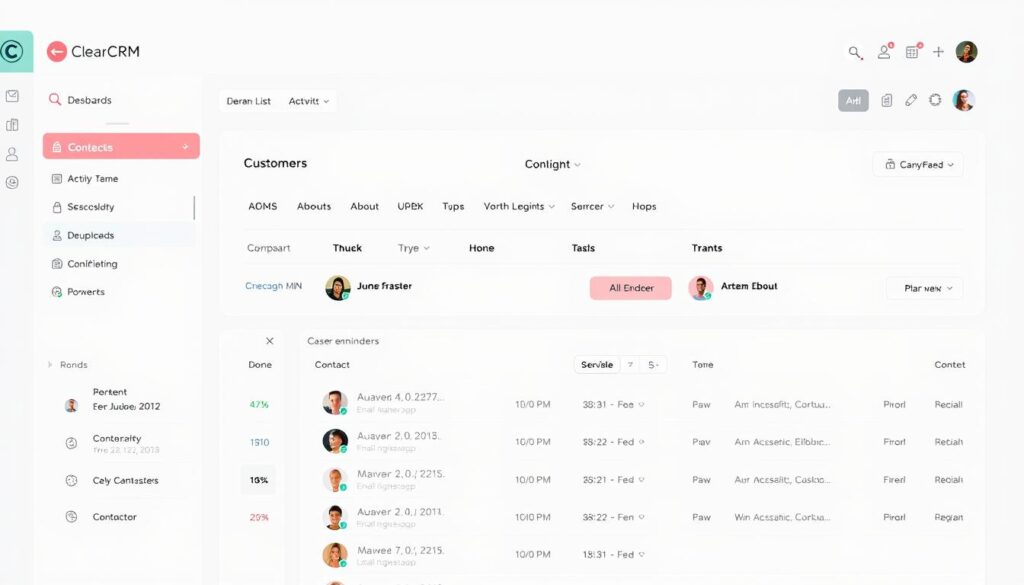Open the calendar icon with notification badge
This screenshot has width=1024, height=585.
[912, 51]
